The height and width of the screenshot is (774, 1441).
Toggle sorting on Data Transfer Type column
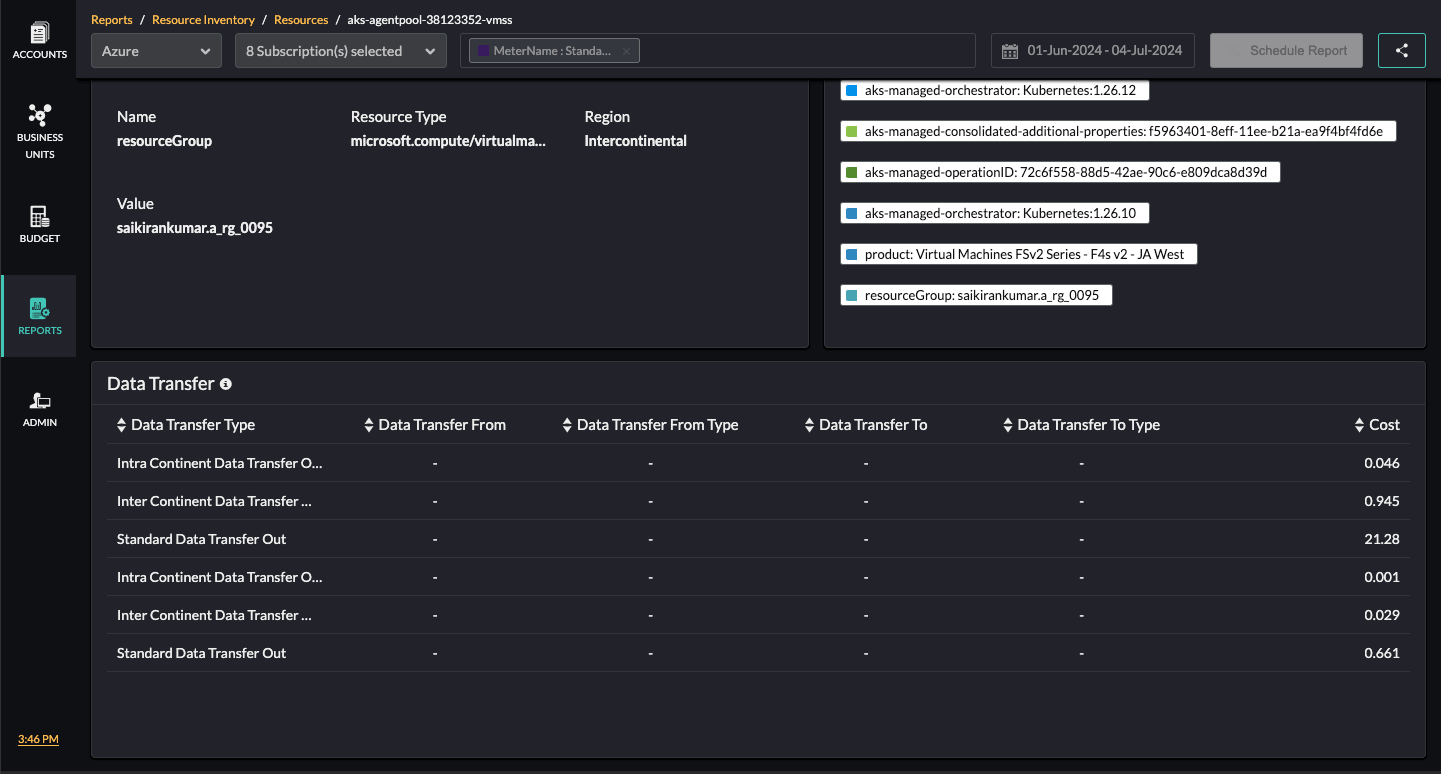point(120,424)
